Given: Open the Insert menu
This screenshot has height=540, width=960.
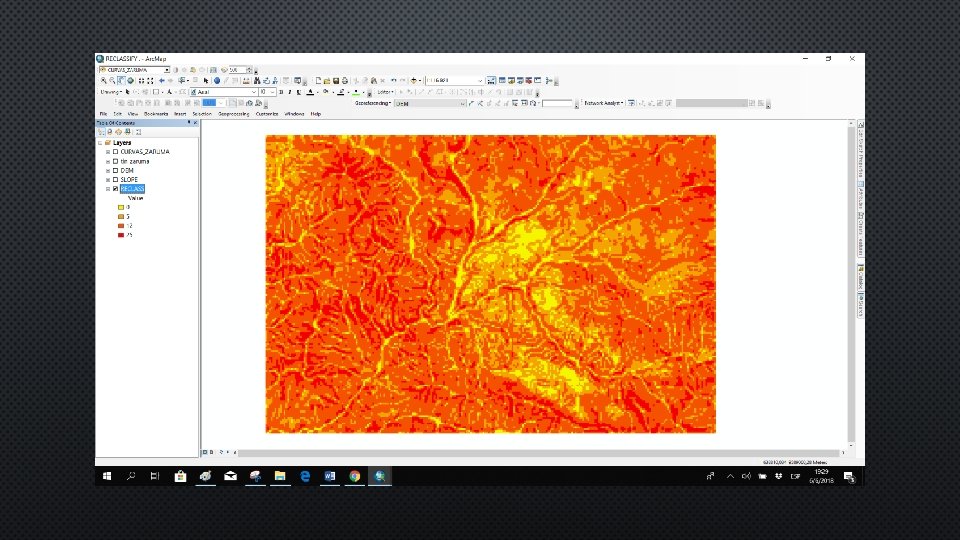Looking at the screenshot, I should click(x=180, y=114).
